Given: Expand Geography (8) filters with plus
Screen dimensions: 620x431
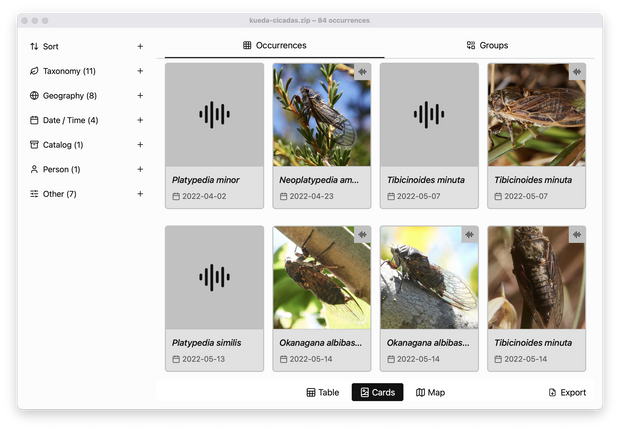Looking at the screenshot, I should (x=140, y=96).
